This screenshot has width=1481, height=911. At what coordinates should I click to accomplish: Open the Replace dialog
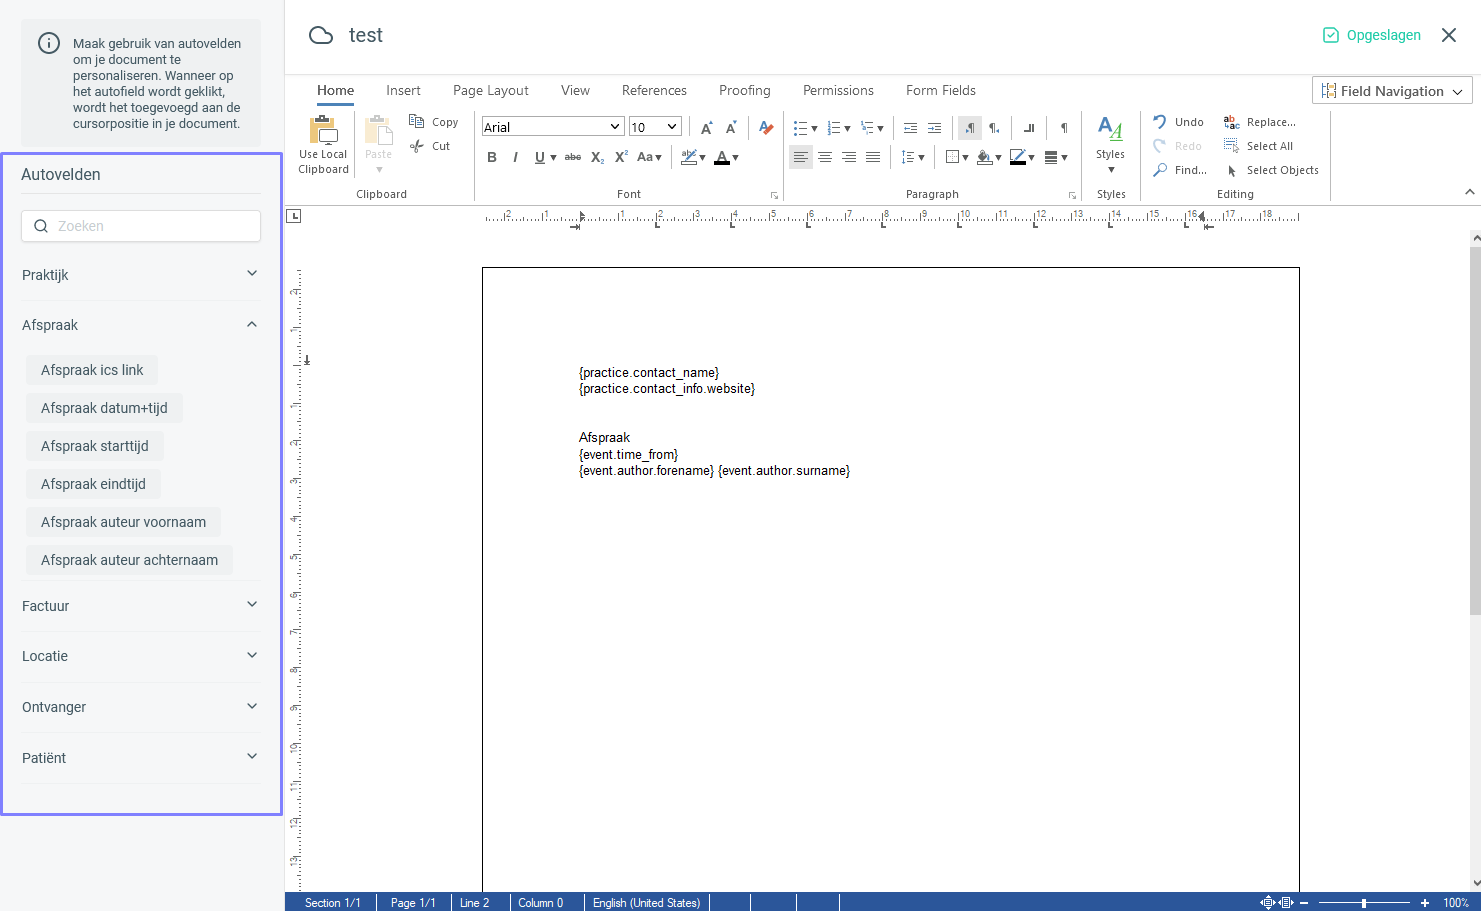point(1259,122)
